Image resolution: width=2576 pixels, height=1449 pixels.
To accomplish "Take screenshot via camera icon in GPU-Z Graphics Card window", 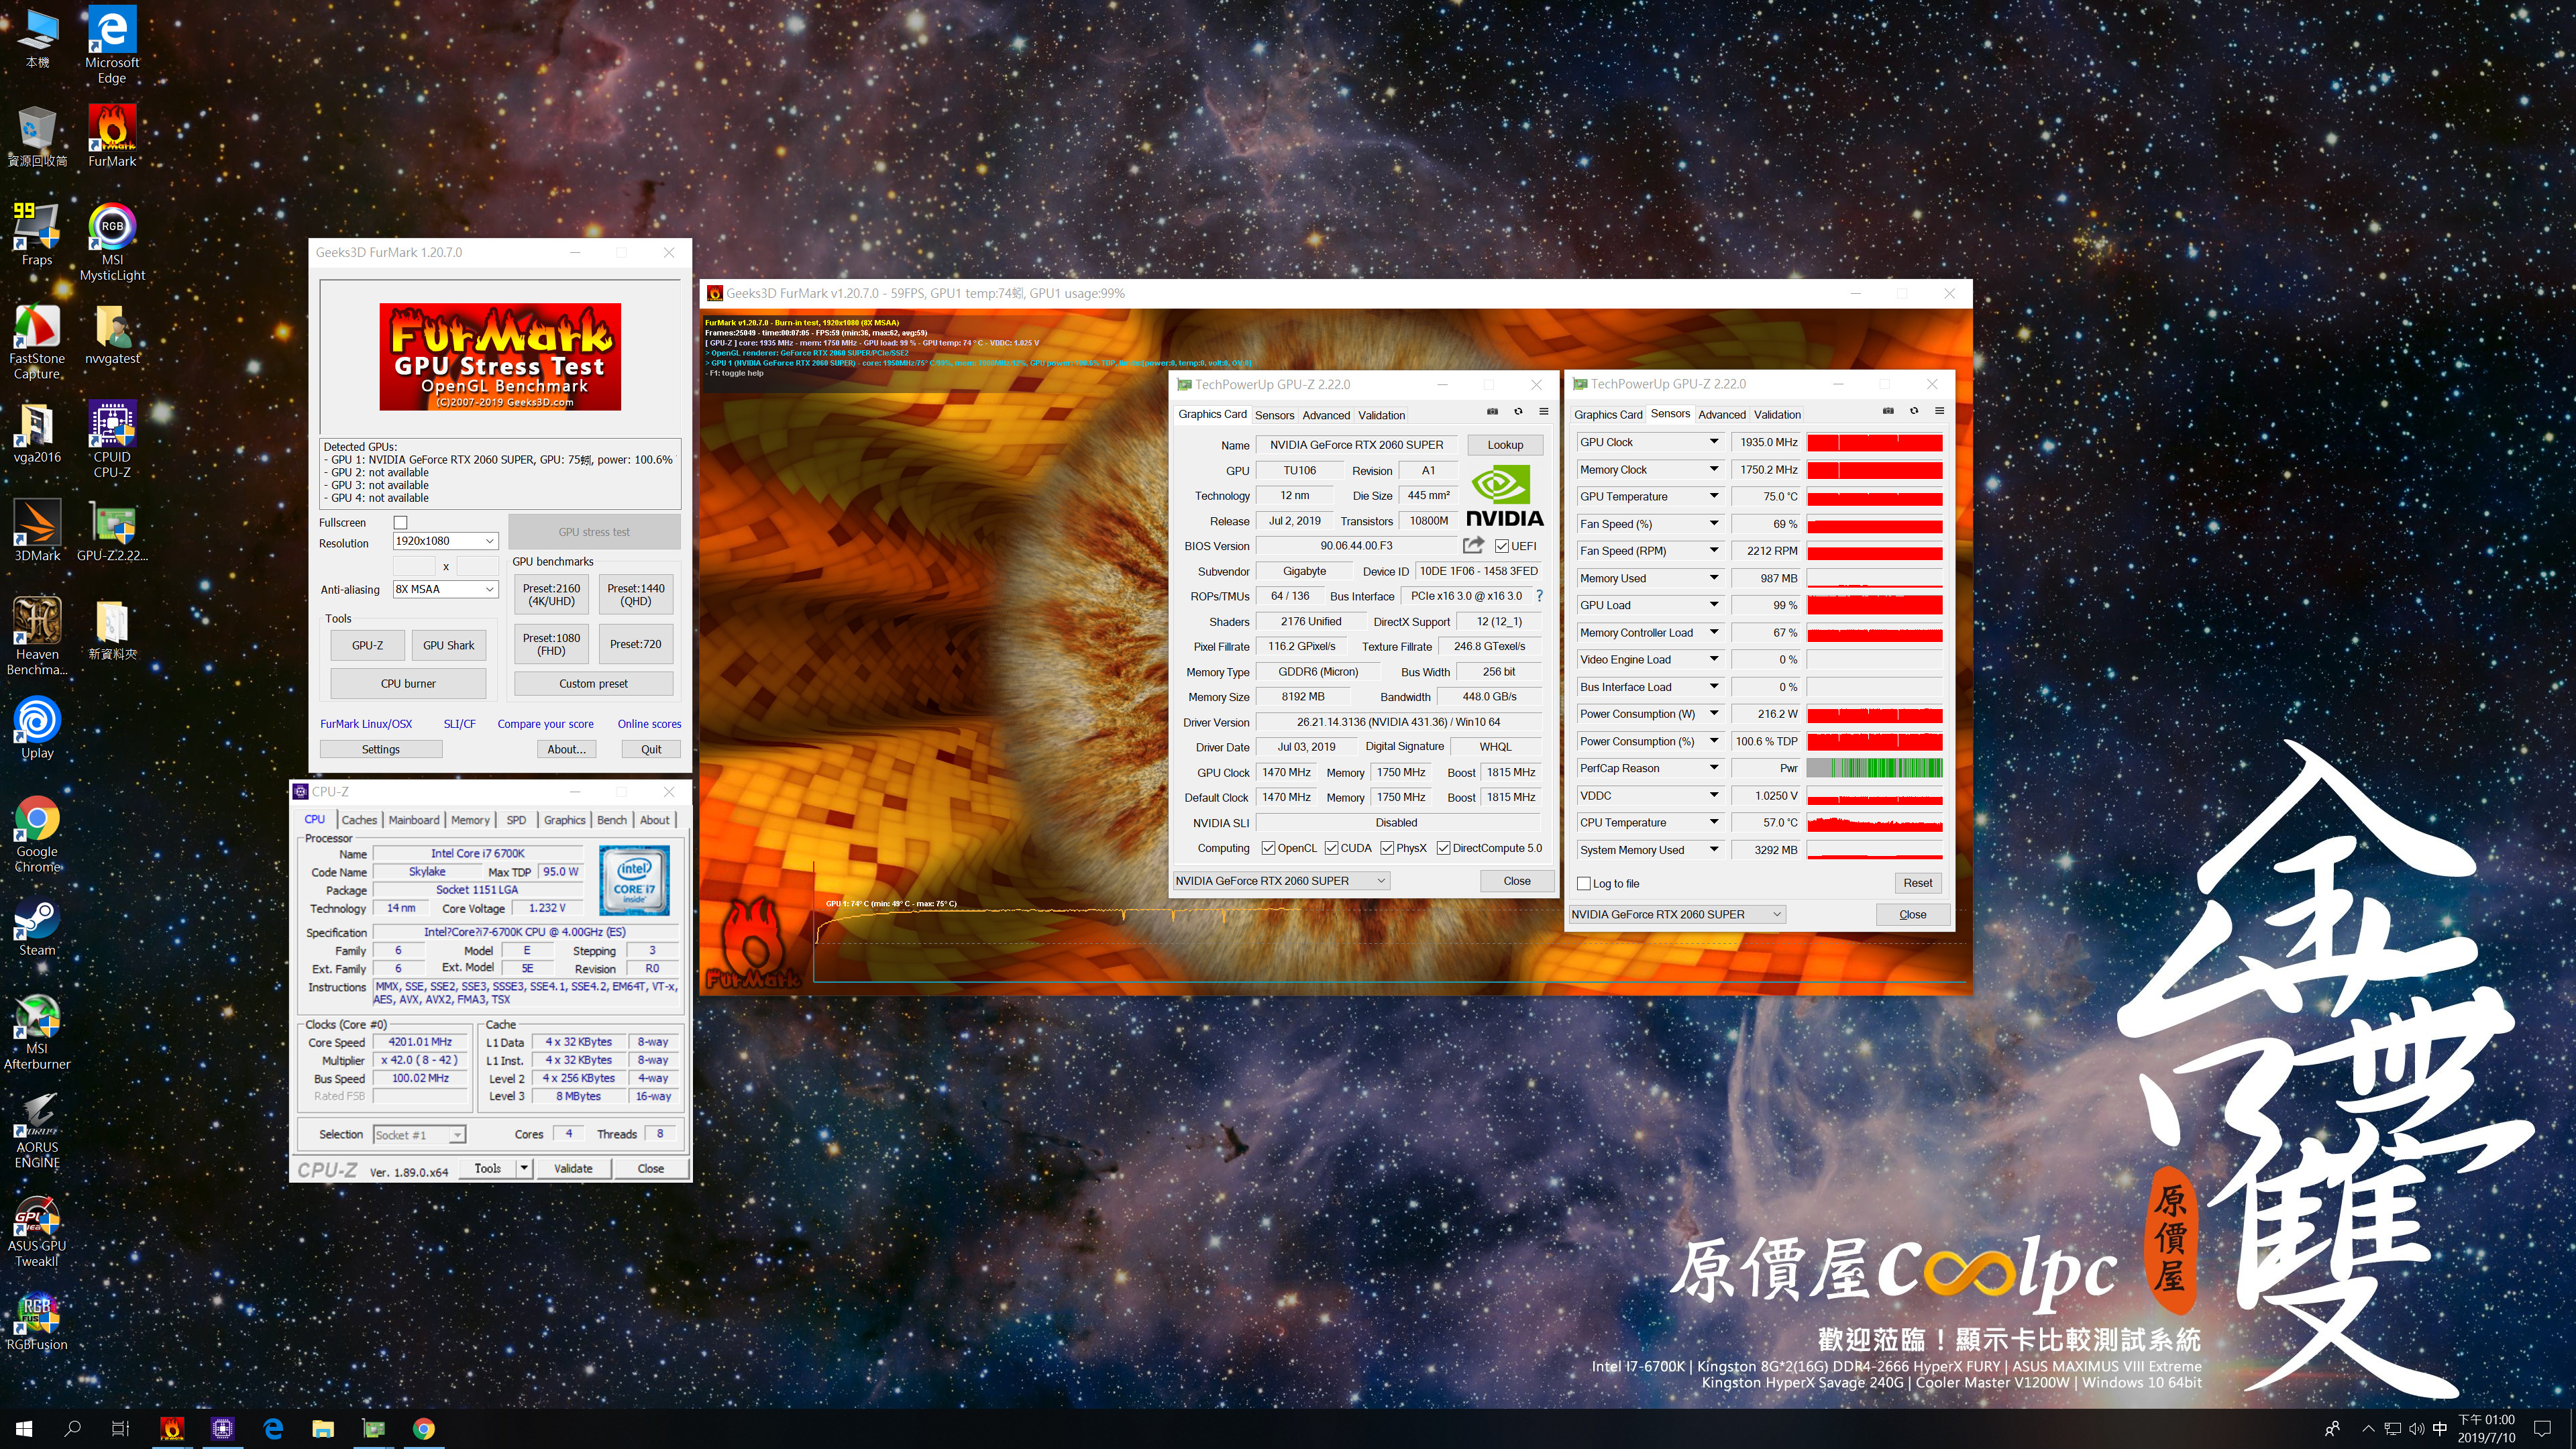I will (x=1492, y=412).
